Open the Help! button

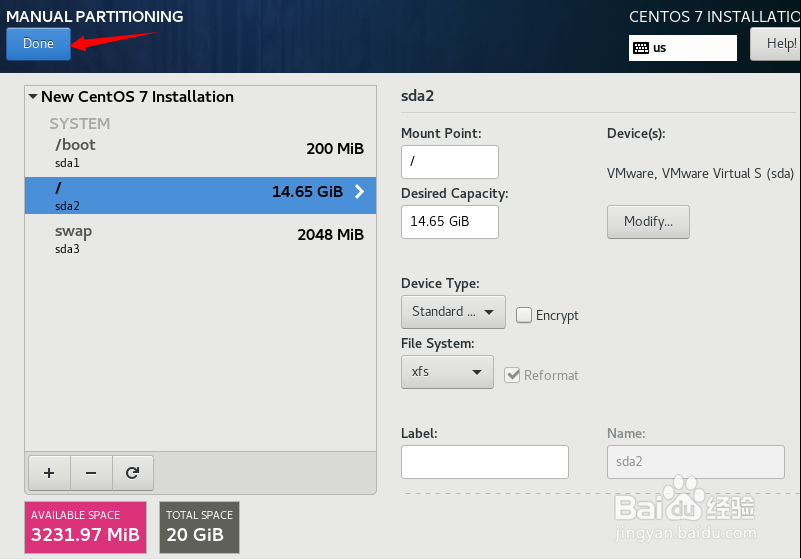(775, 44)
